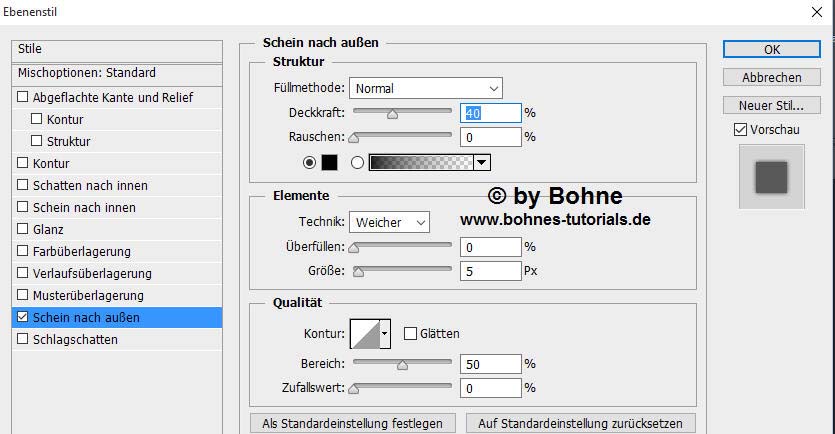This screenshot has width=835, height=434.
Task: Click the black glow color swatch
Action: pyautogui.click(x=329, y=162)
